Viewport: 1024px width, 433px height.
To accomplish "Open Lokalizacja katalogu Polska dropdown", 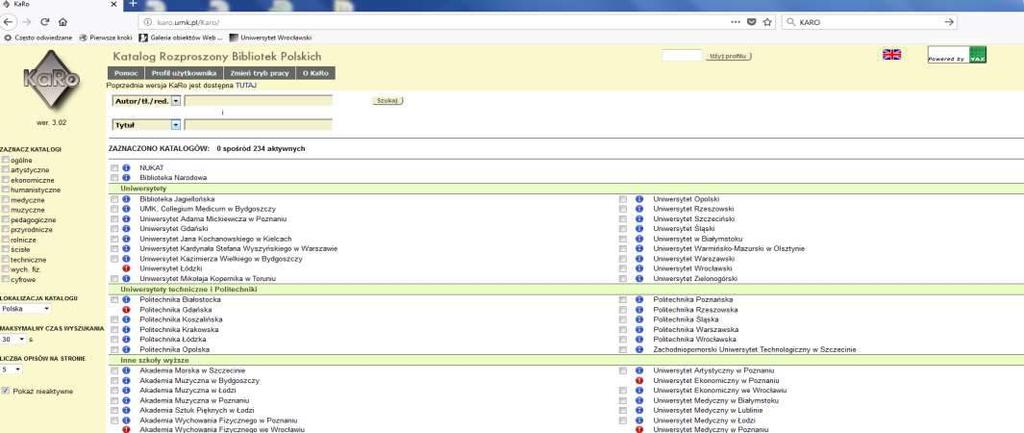I will [25, 309].
